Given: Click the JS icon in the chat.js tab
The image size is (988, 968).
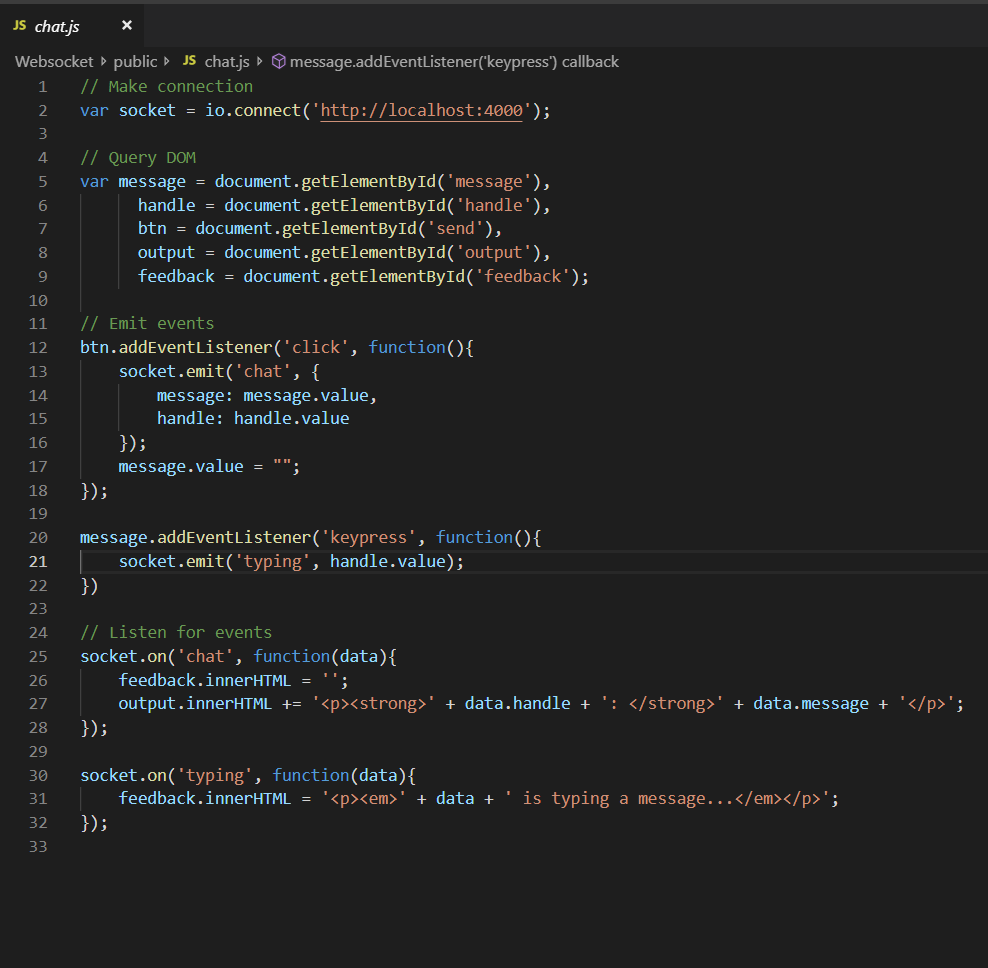Looking at the screenshot, I should [x=19, y=25].
